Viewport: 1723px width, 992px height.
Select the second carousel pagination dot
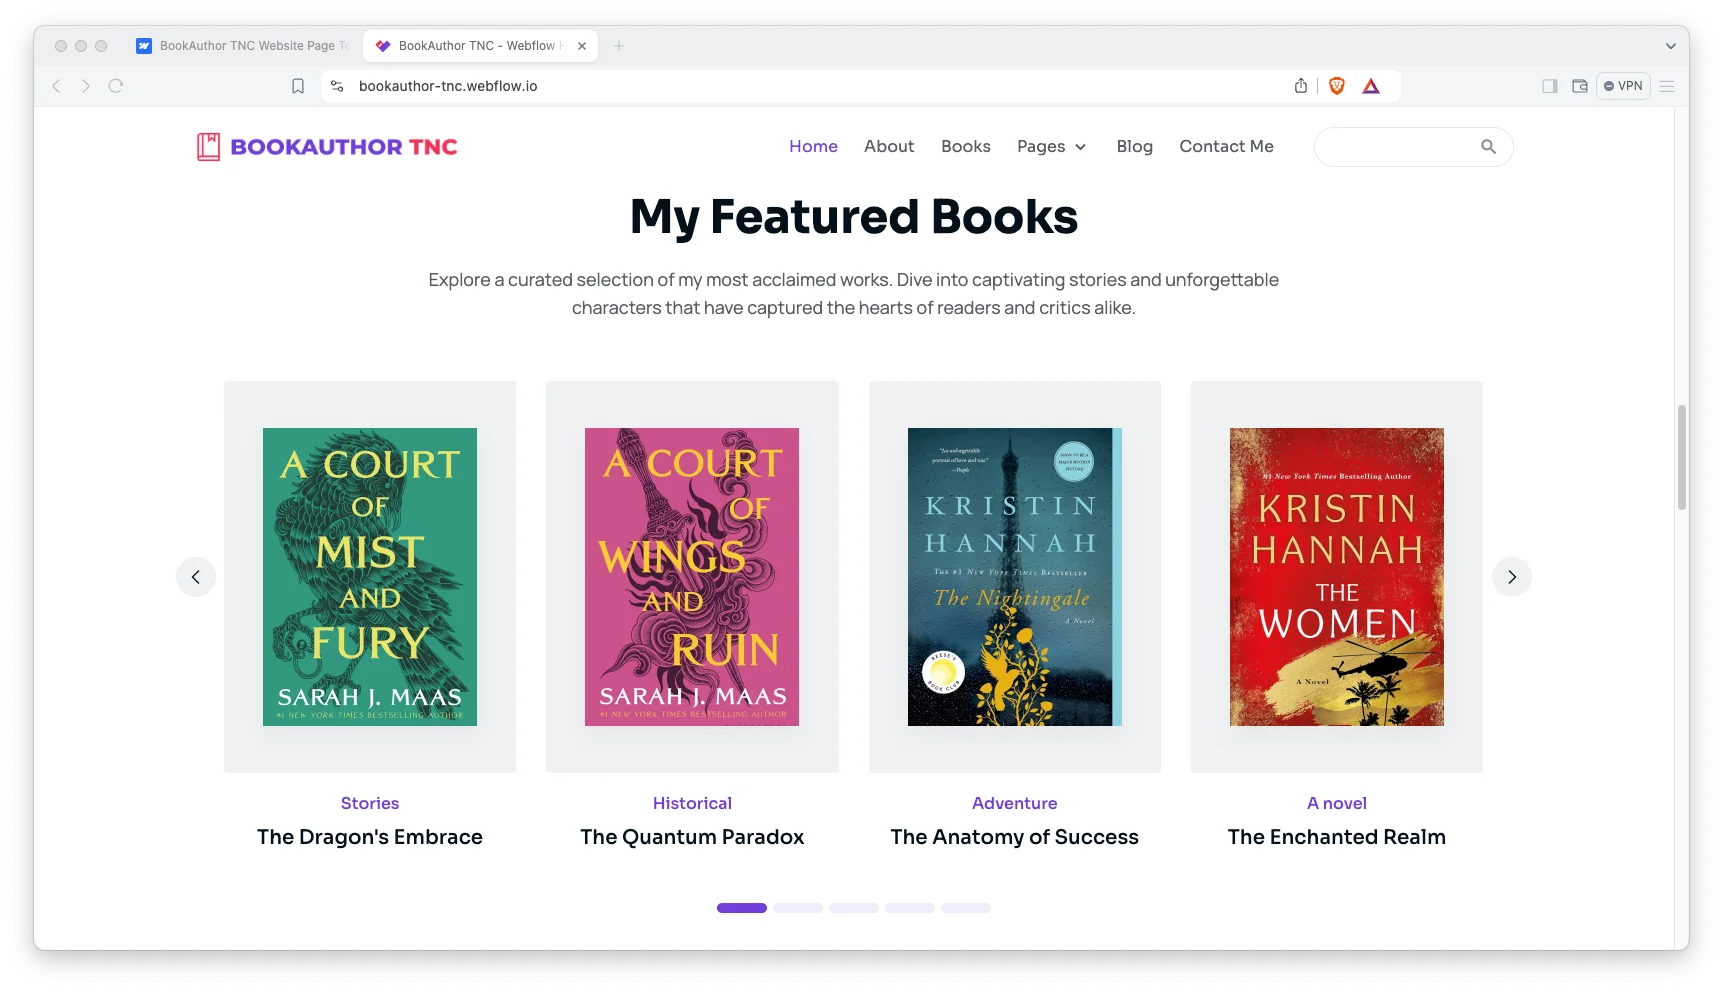797,908
